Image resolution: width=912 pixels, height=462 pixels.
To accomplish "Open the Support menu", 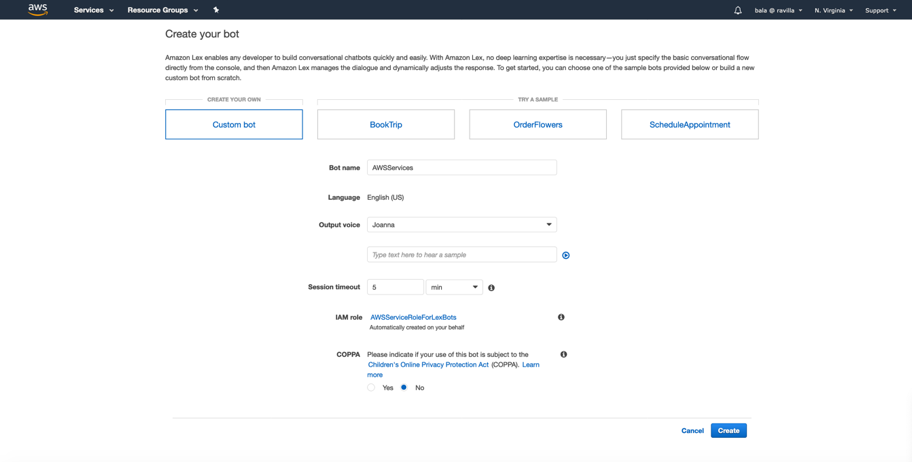I will click(881, 10).
